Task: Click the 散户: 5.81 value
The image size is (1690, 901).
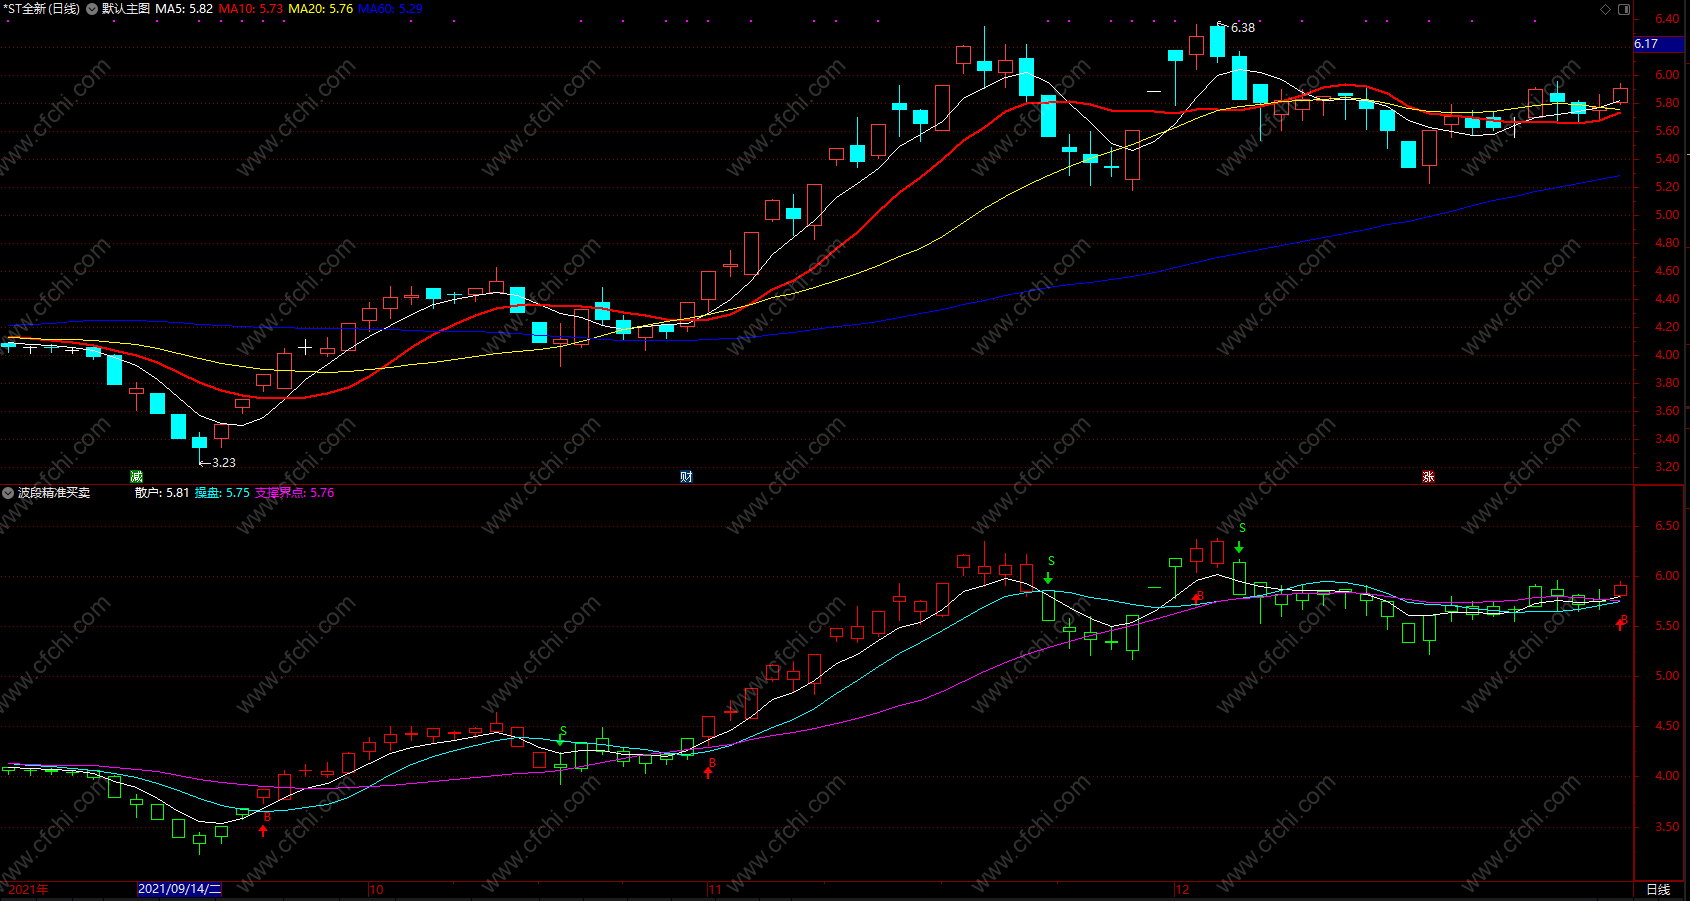Action: [162, 493]
